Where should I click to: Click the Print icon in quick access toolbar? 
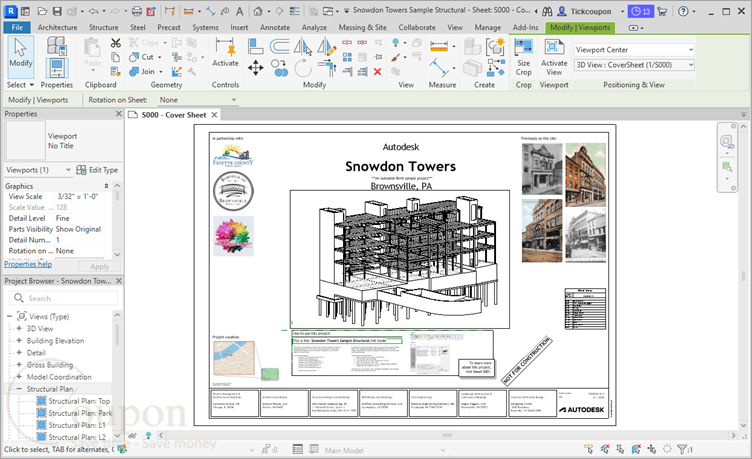[x=137, y=11]
